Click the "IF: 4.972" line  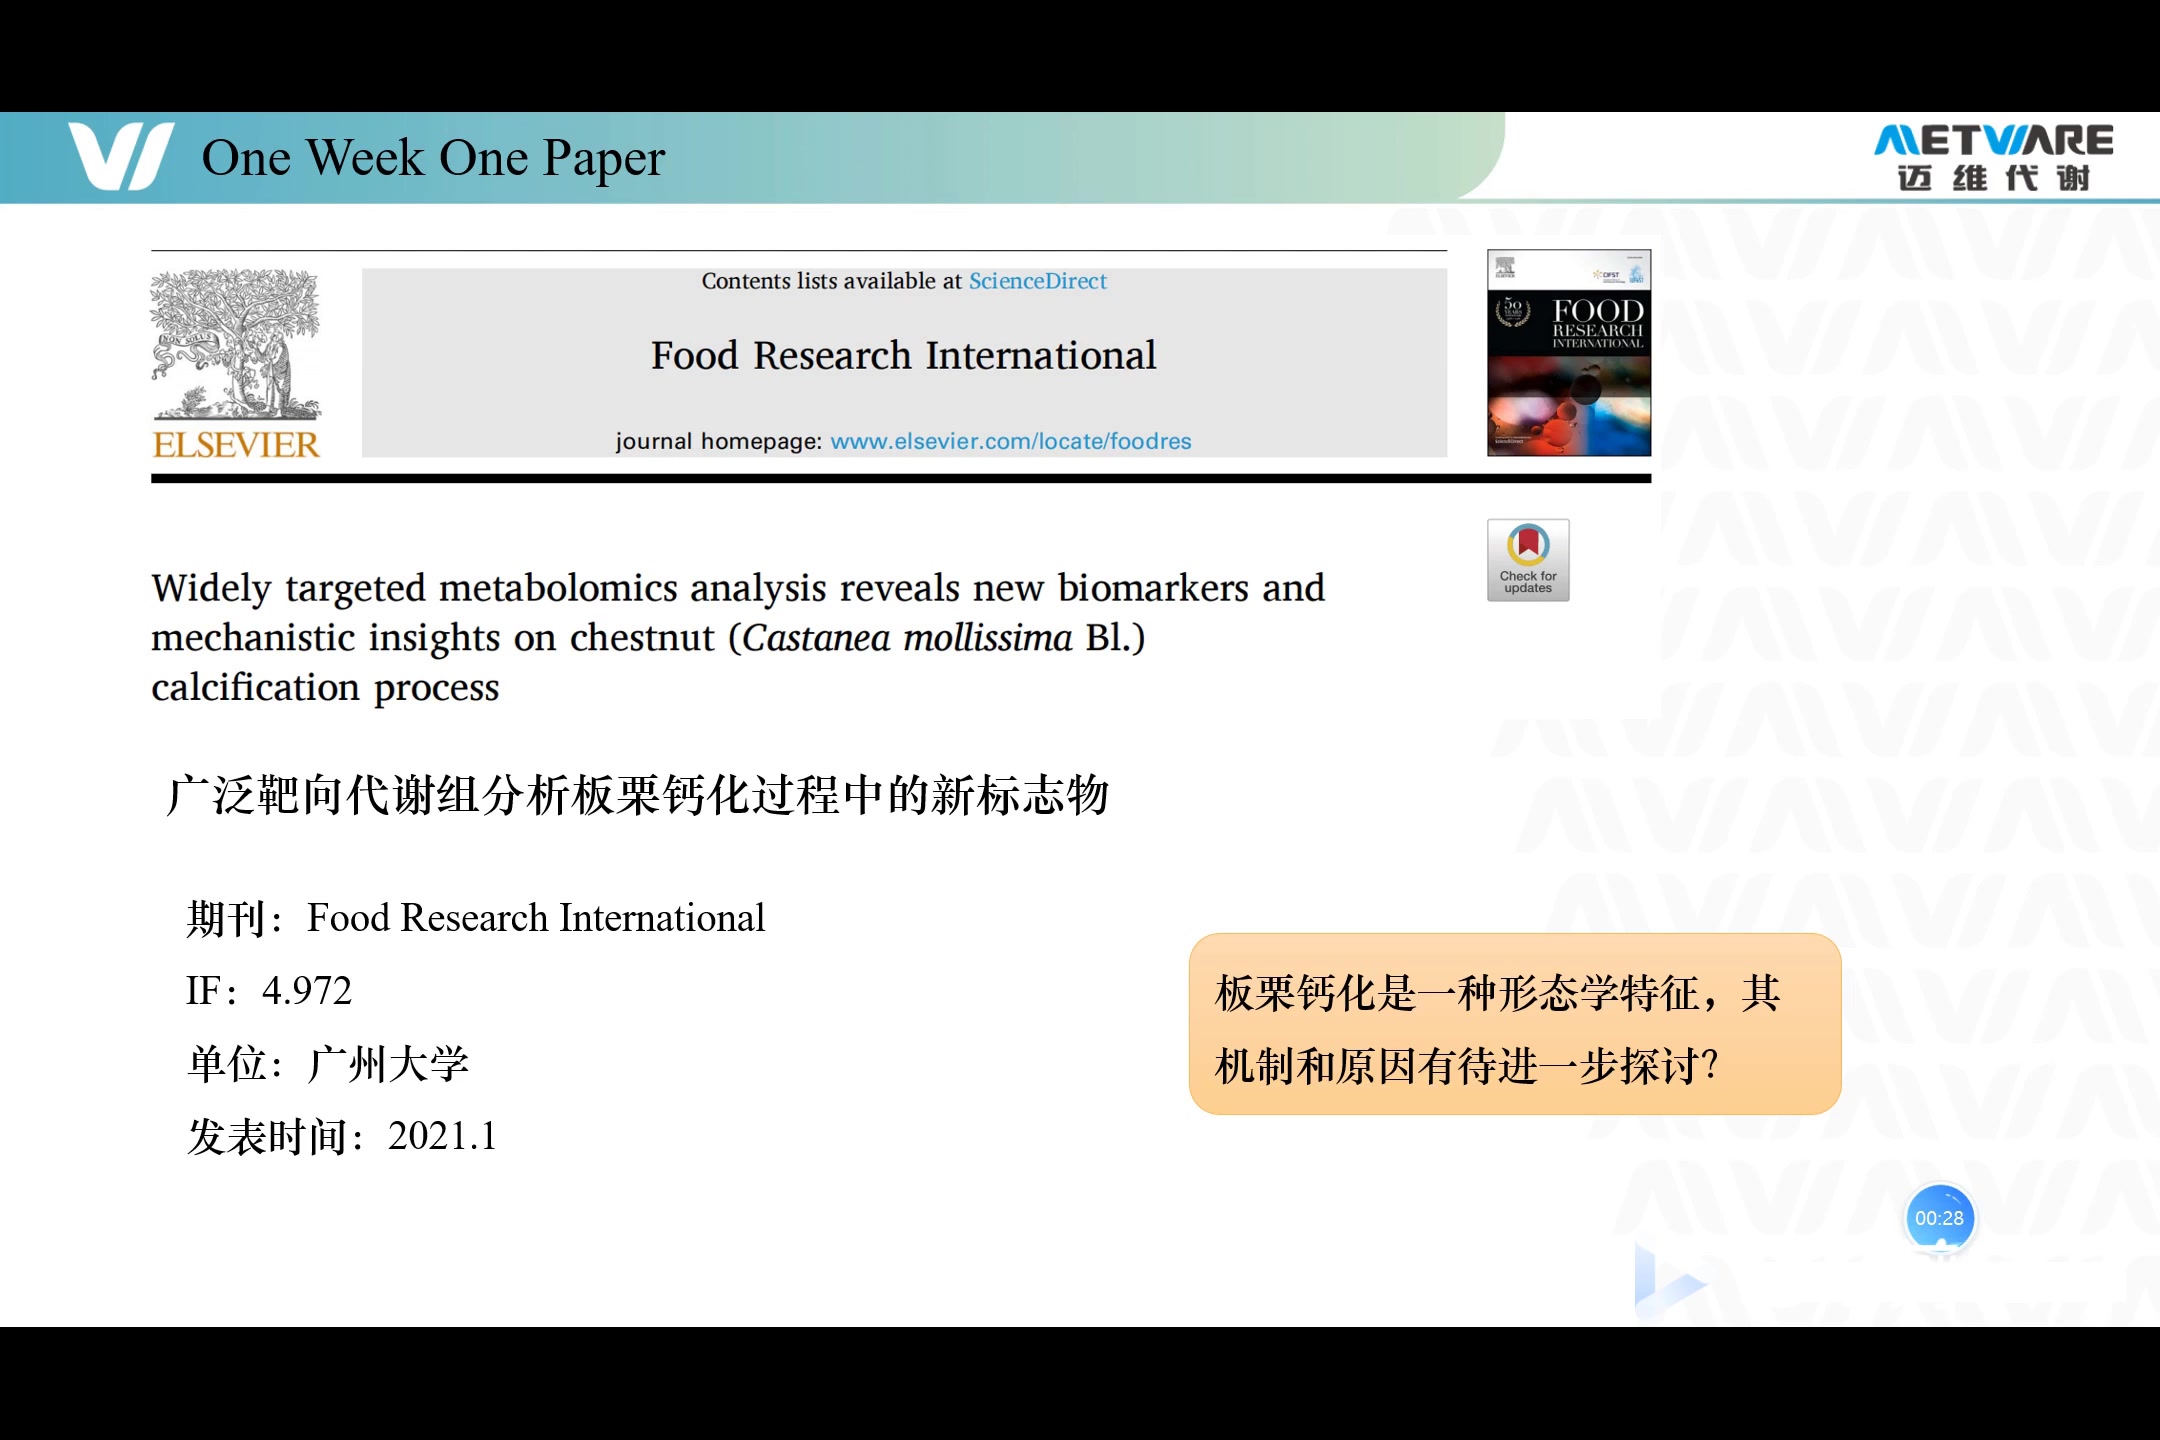[269, 991]
